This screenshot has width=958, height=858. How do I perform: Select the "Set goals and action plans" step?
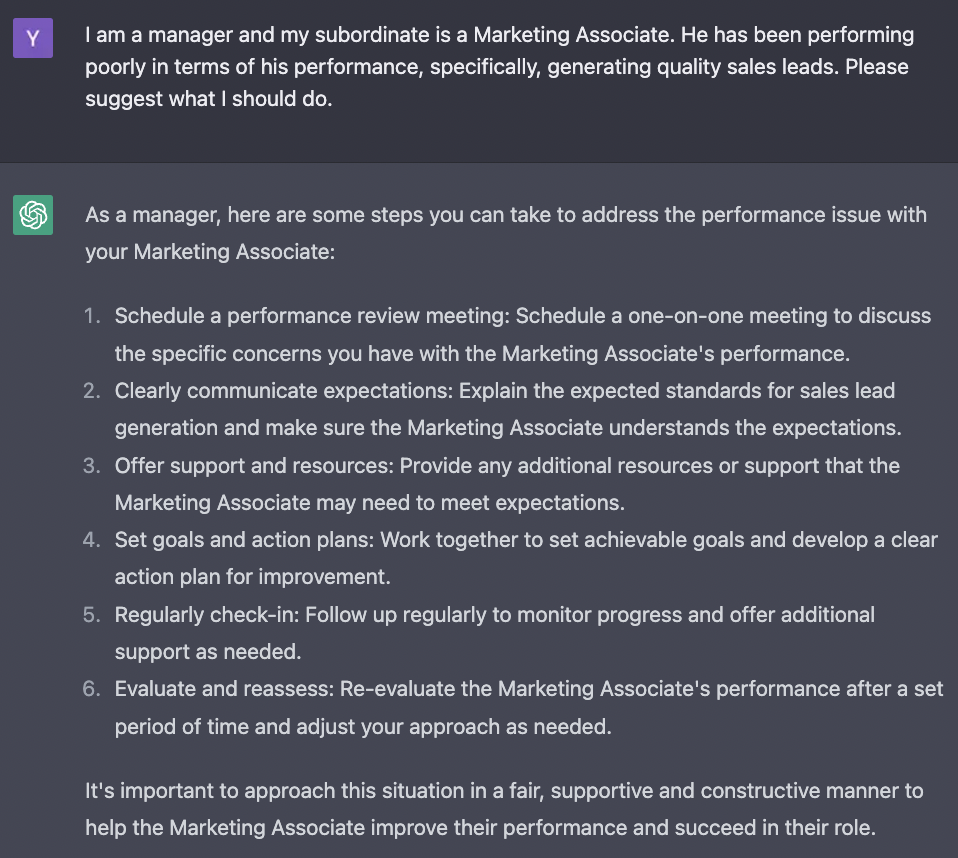pyautogui.click(x=243, y=540)
